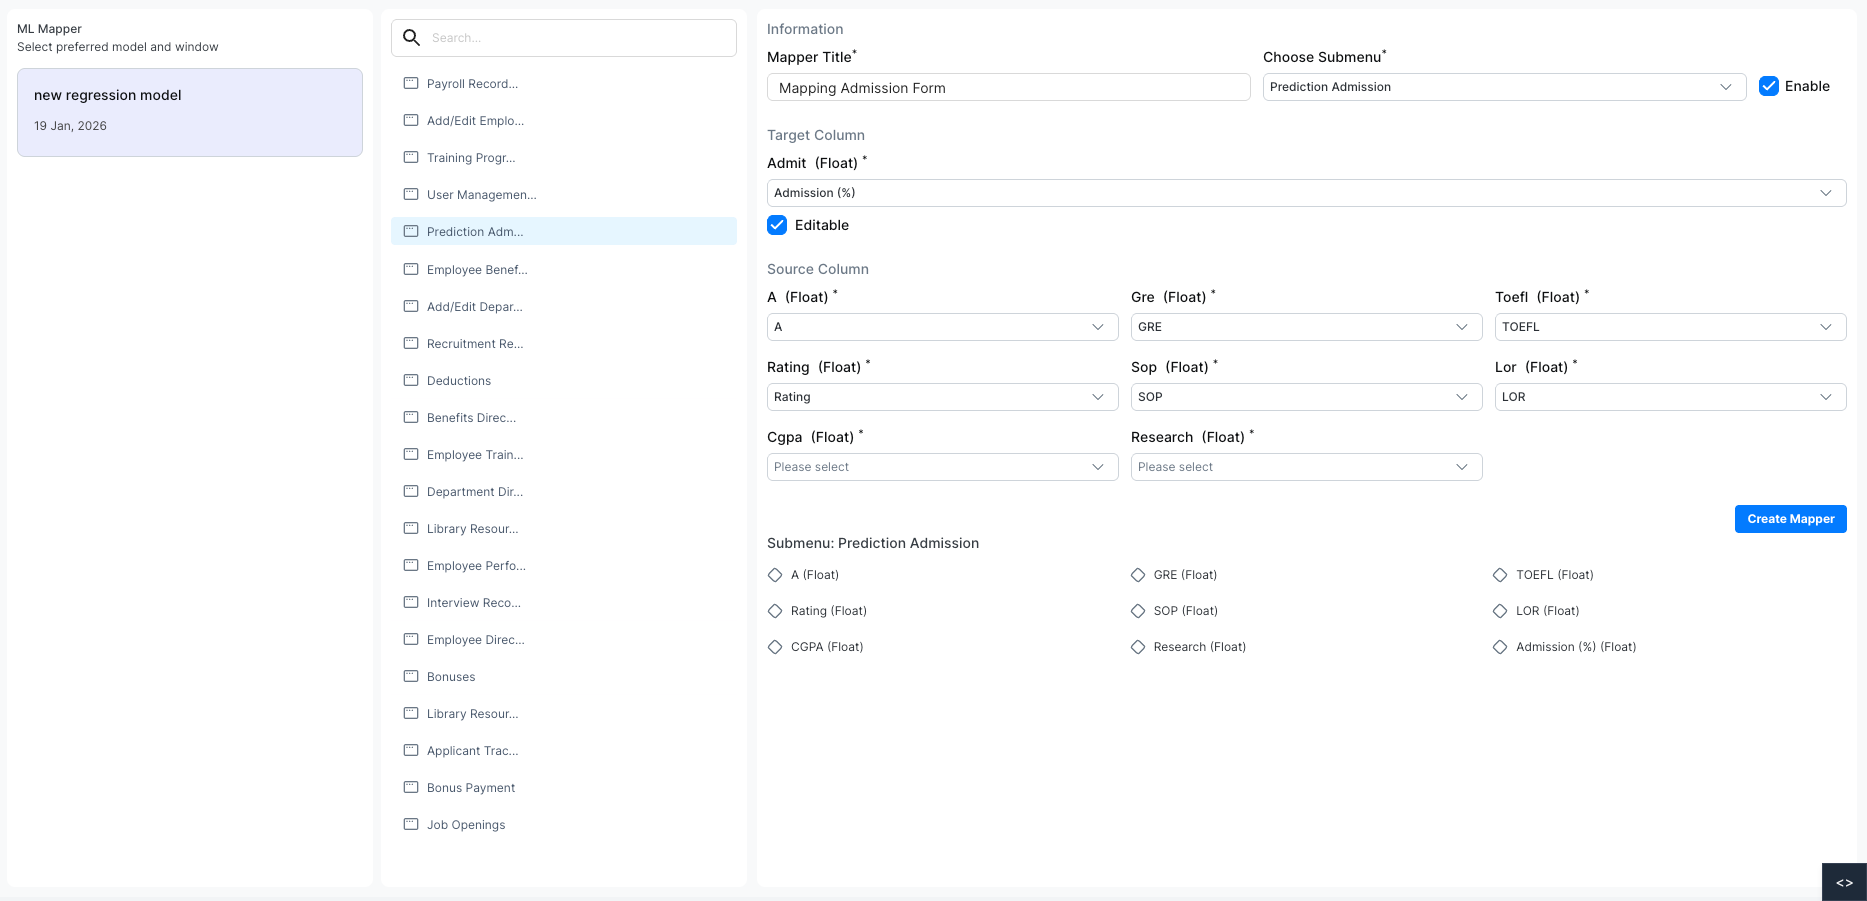Click the code expander icon at bottom right
Viewport: 1867px width, 901px height.
tap(1843, 882)
